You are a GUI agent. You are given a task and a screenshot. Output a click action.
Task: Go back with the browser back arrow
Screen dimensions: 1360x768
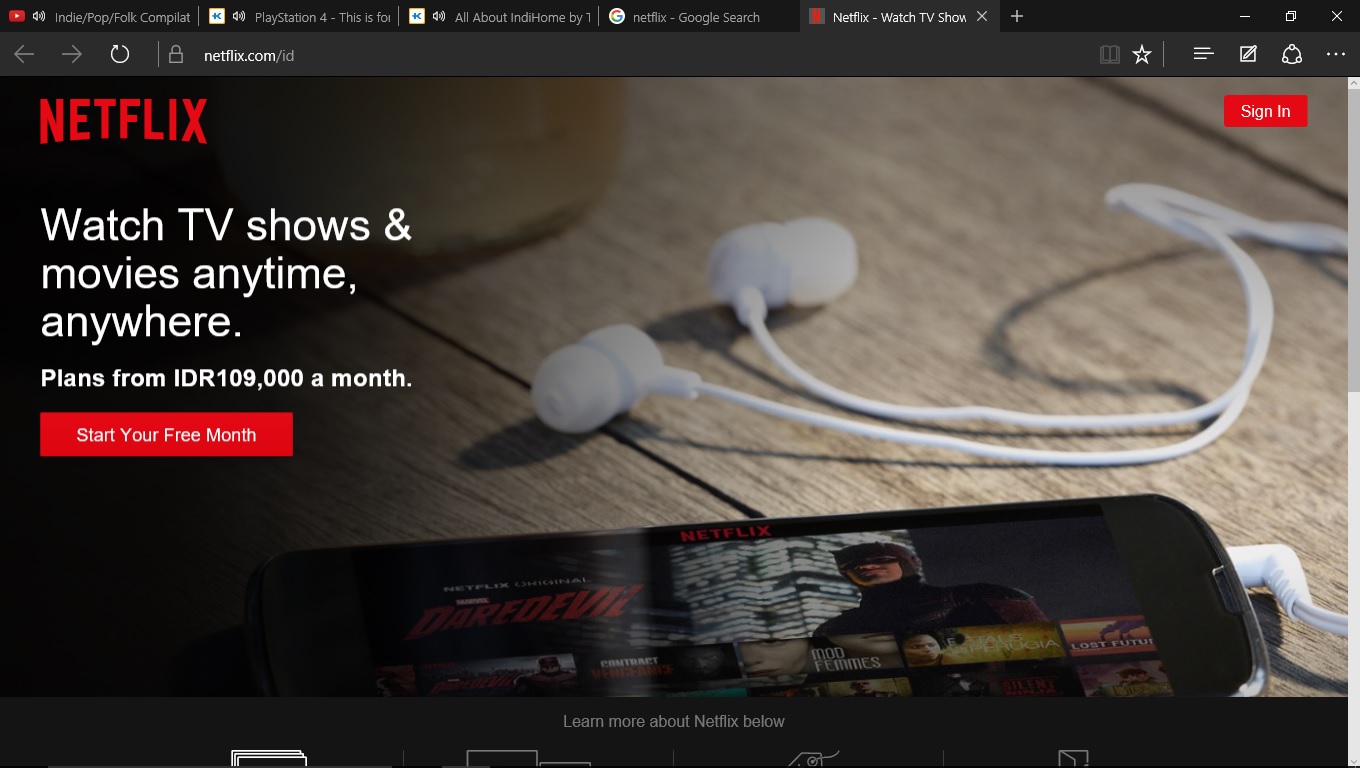[x=24, y=55]
